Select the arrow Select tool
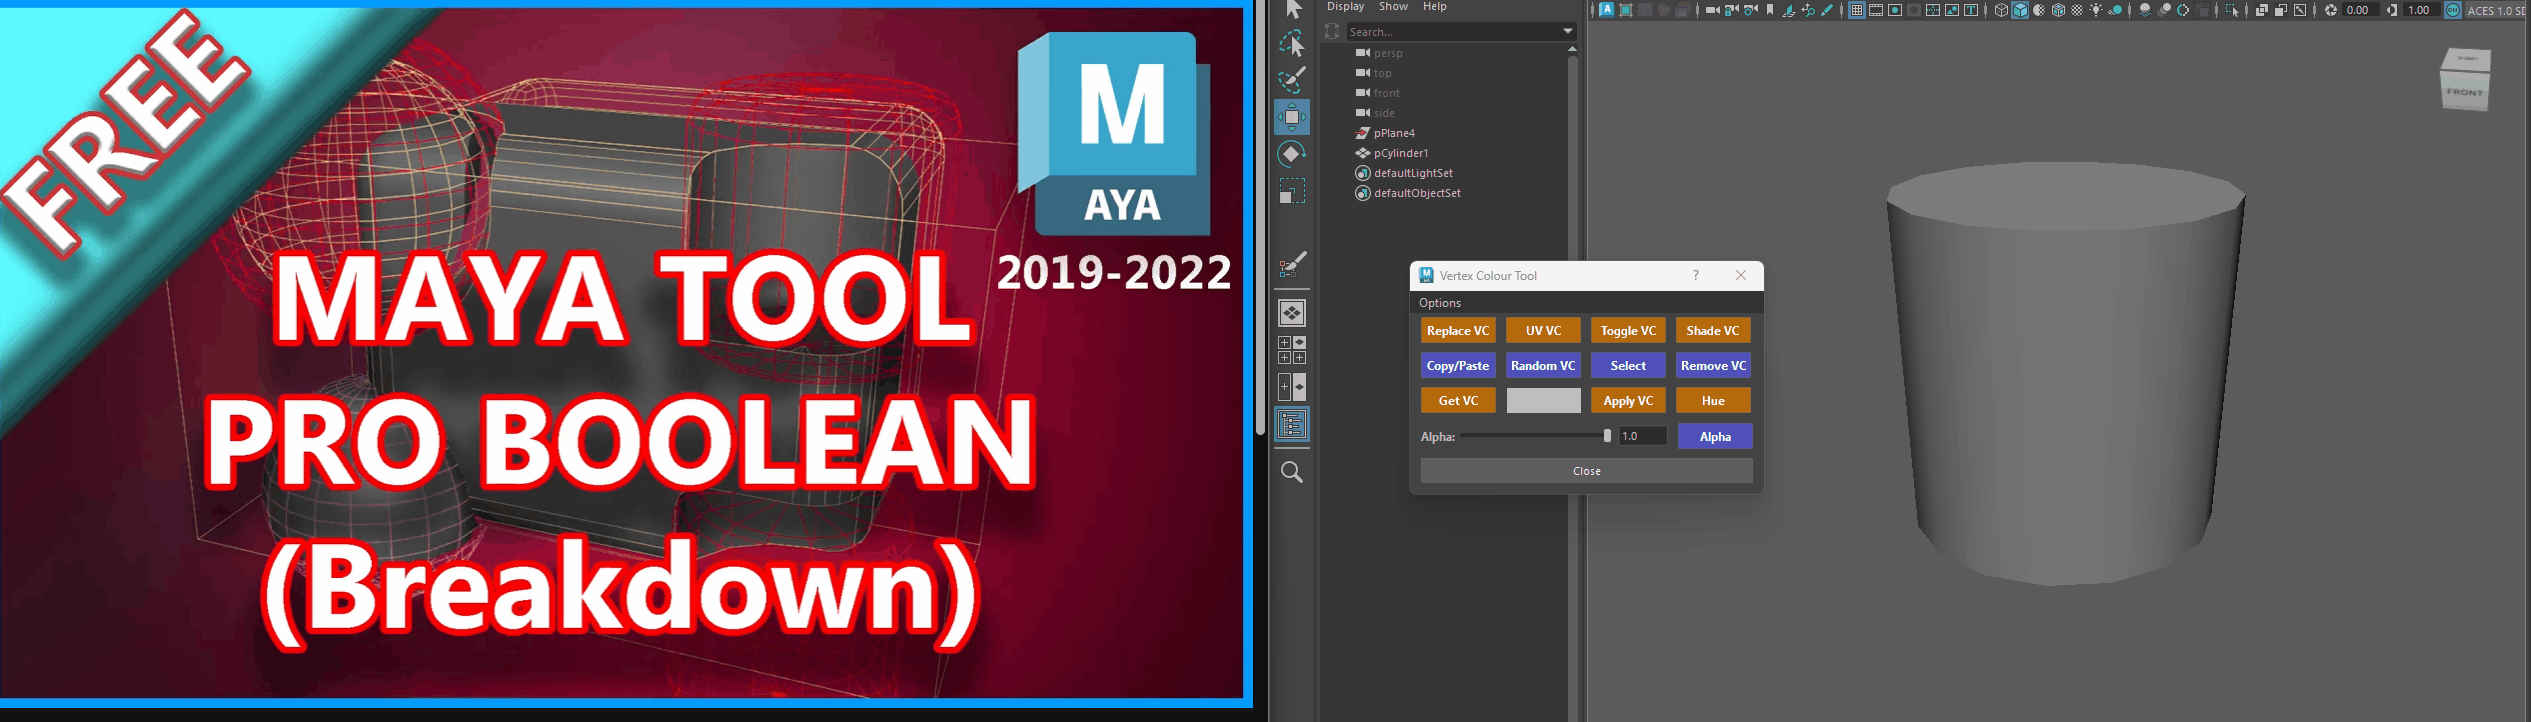 (1292, 10)
